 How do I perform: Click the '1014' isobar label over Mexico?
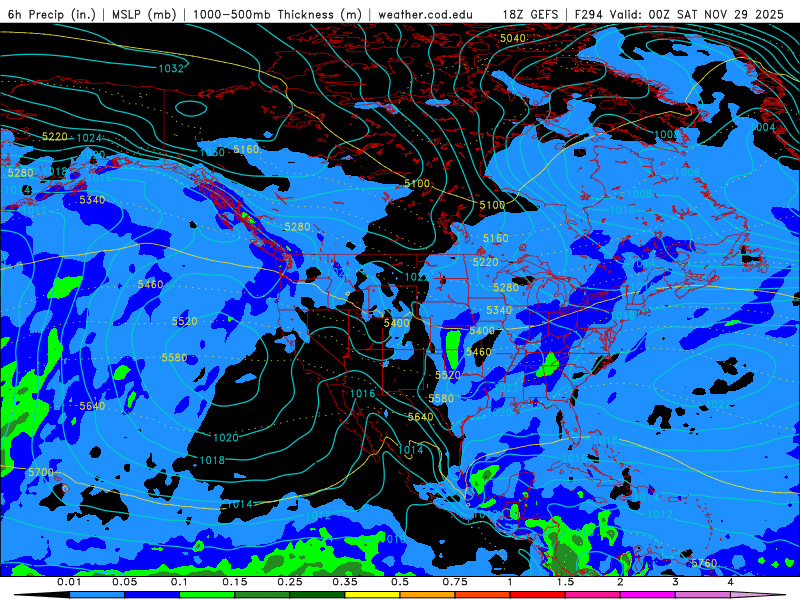411,449
